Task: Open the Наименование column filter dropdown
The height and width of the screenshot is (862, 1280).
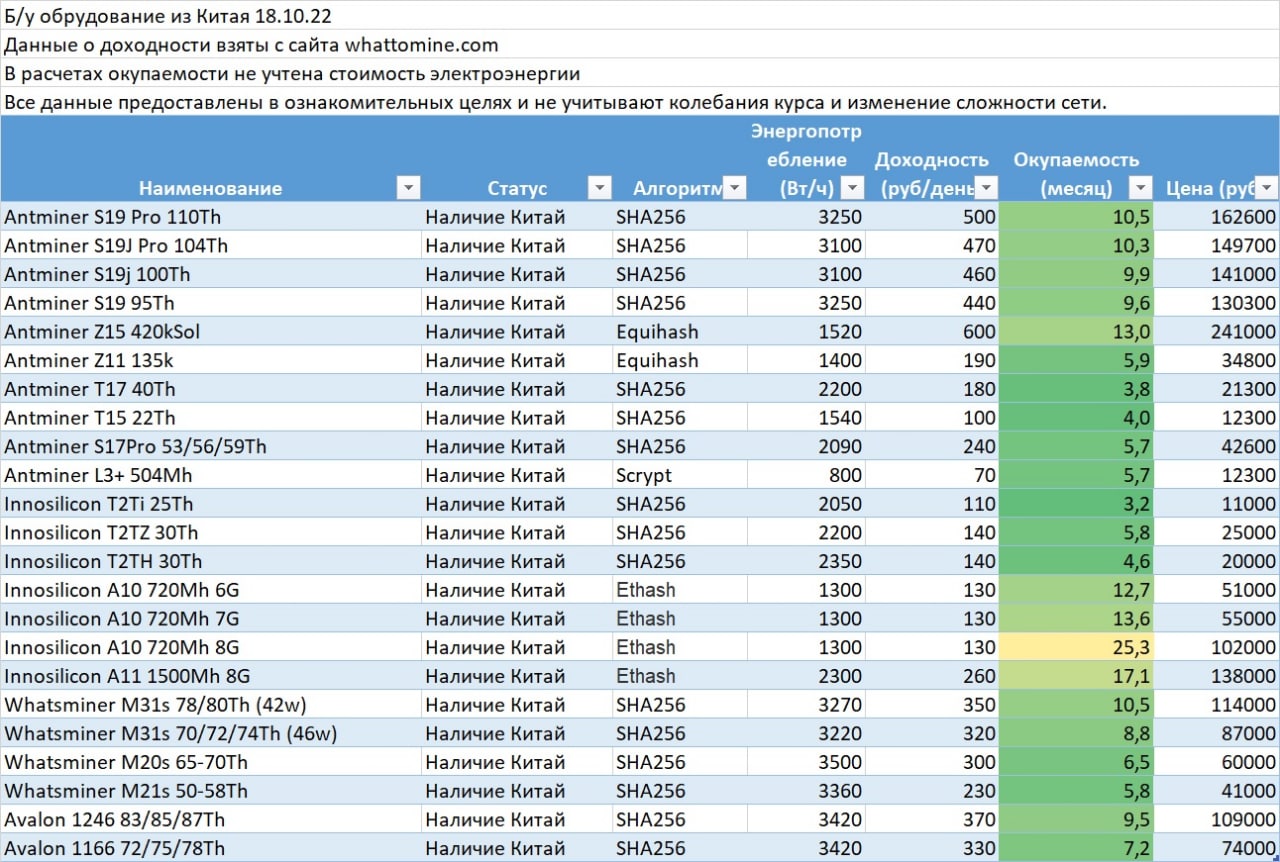Action: click(x=408, y=188)
